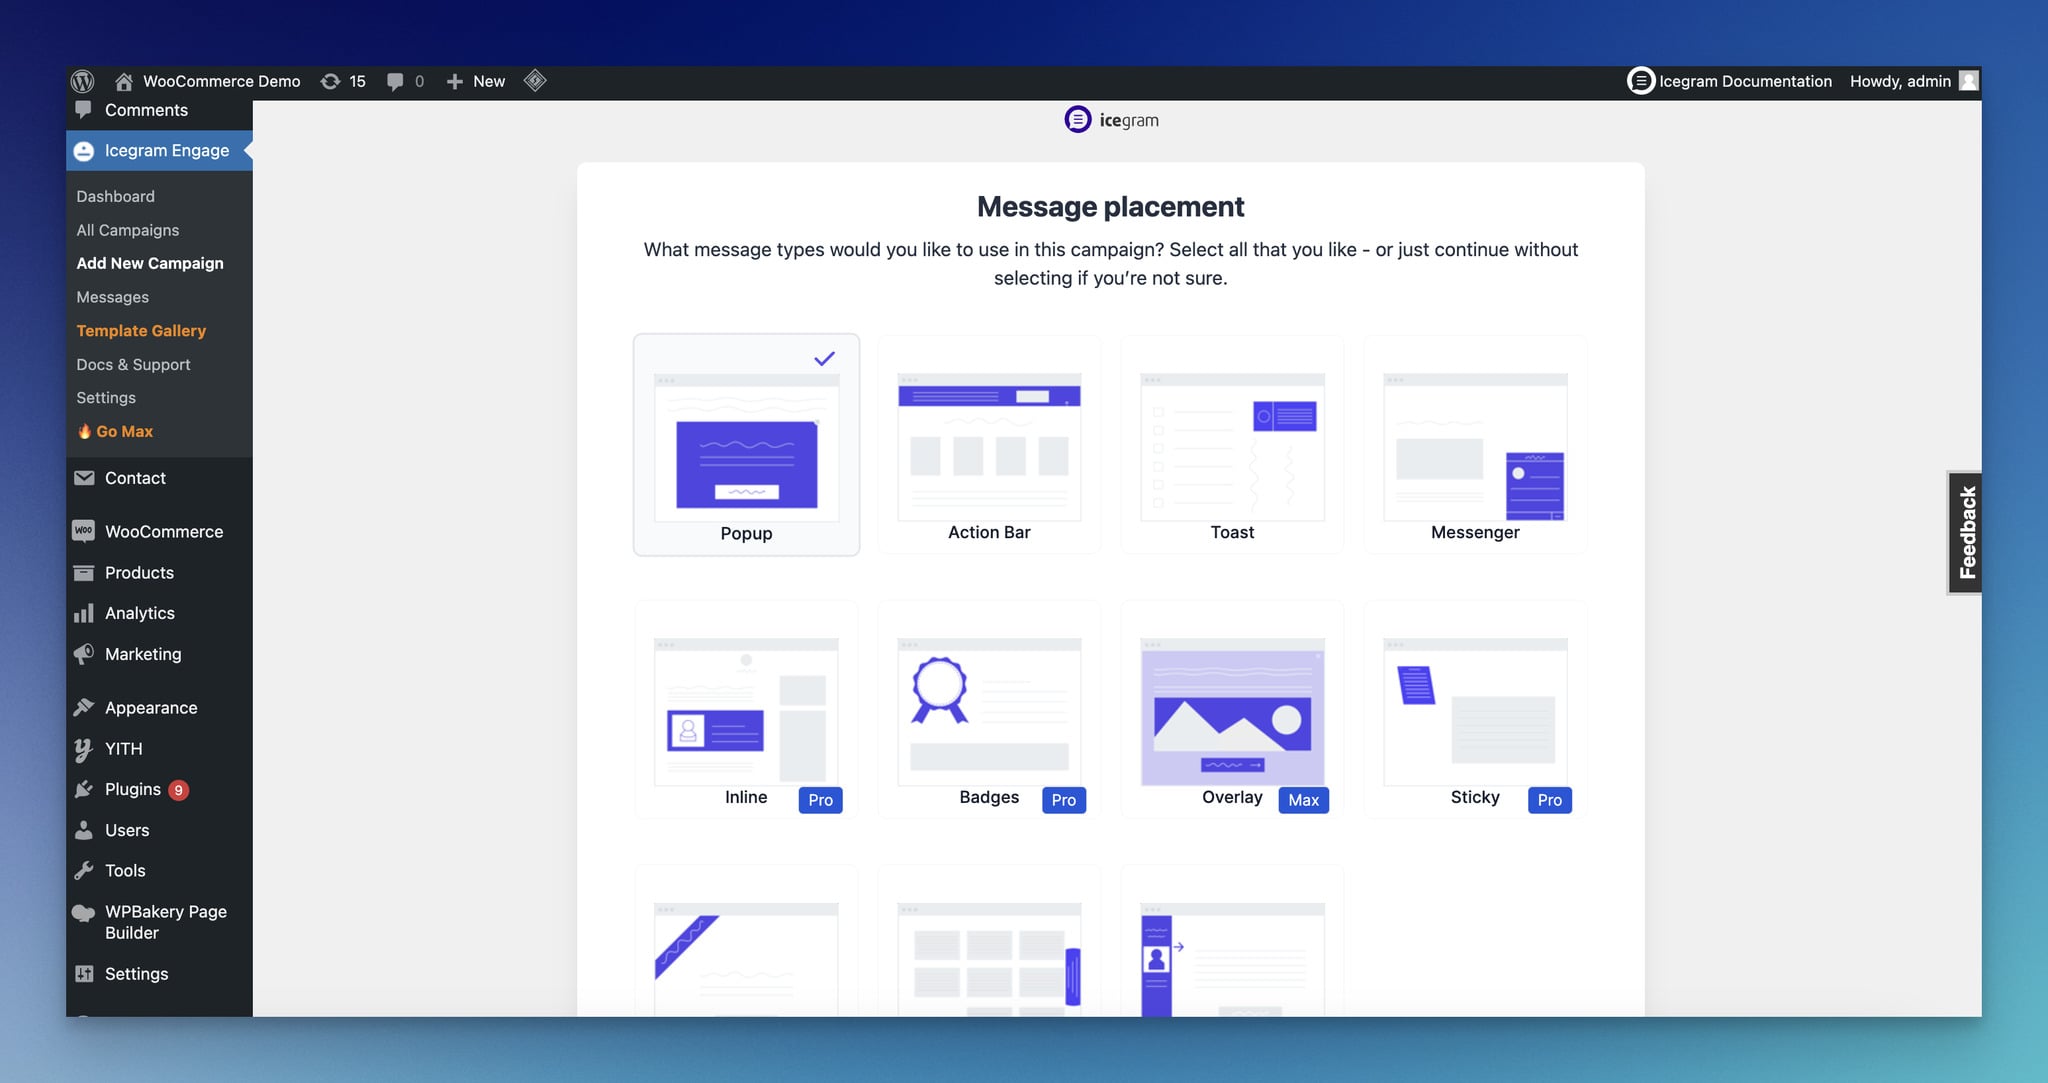2048x1083 pixels.
Task: Click the Users person icon
Action: click(x=84, y=830)
